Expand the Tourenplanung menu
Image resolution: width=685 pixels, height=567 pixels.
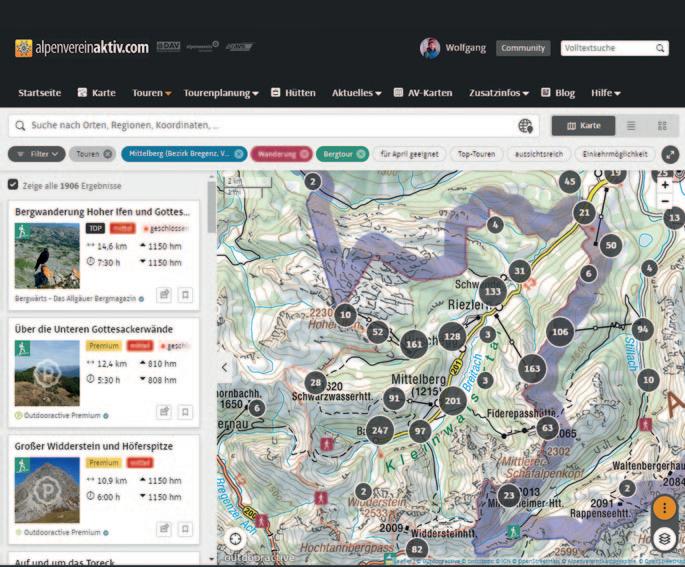tap(221, 93)
